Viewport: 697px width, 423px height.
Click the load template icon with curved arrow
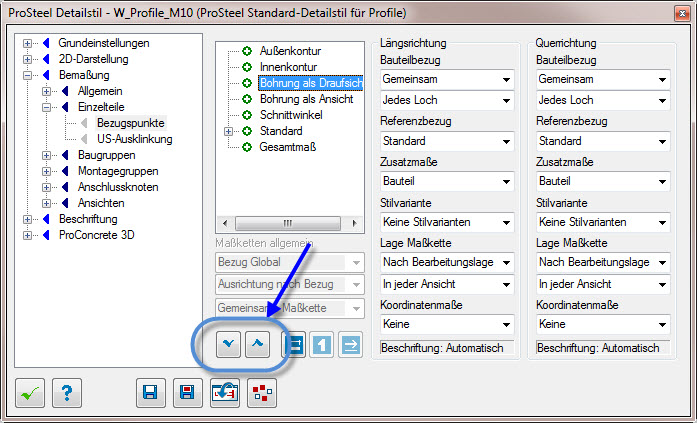225,393
